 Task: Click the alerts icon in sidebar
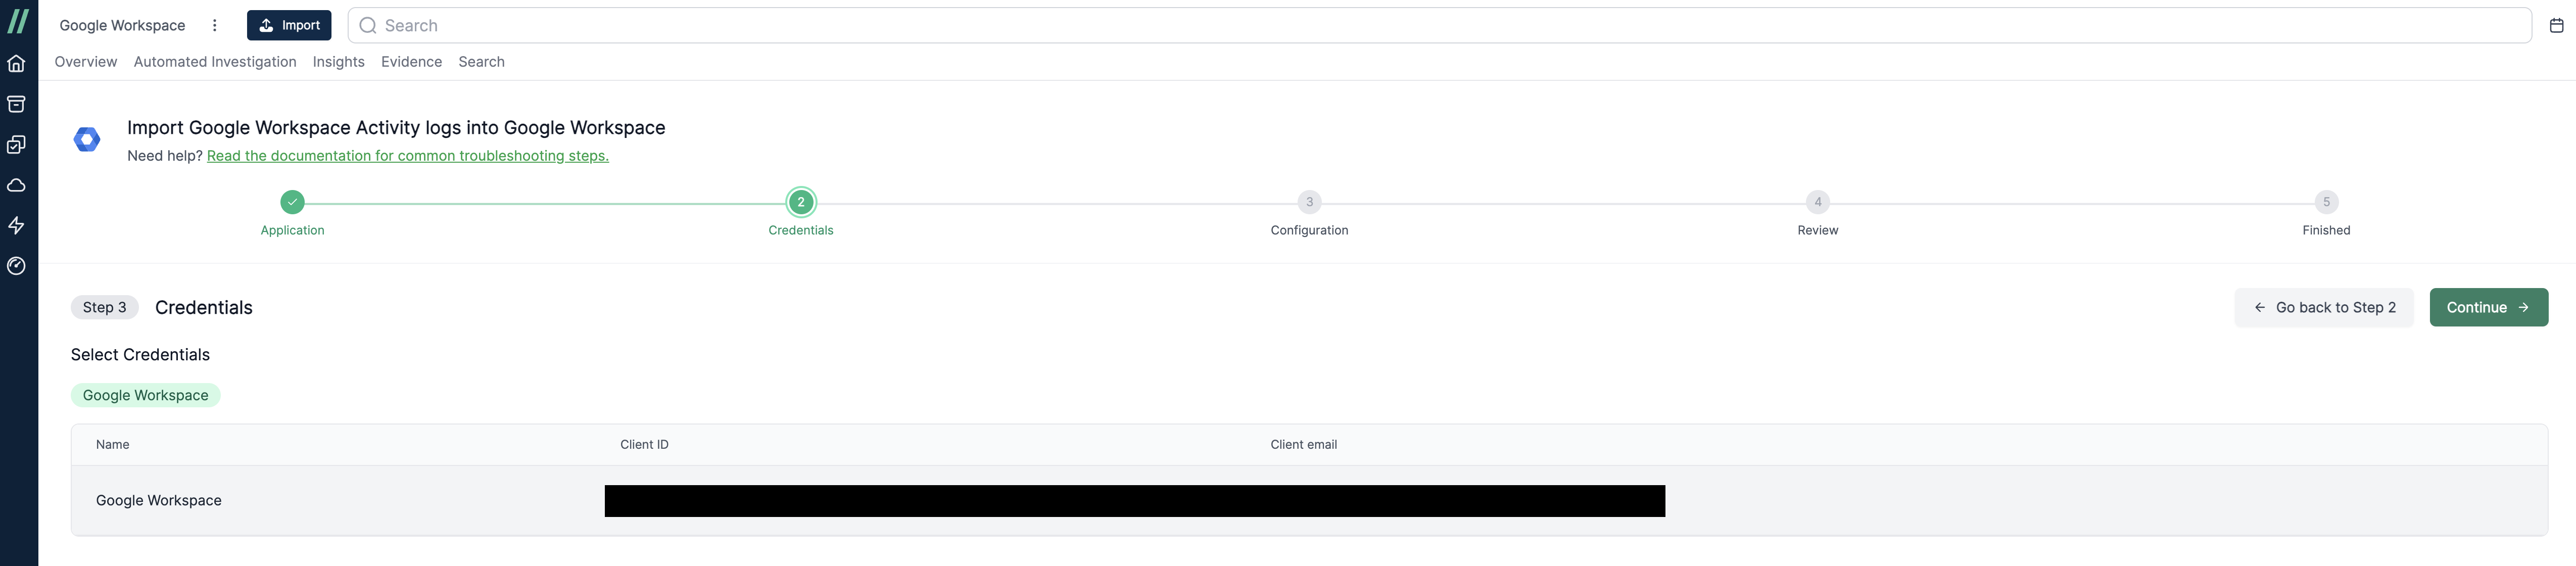pos(18,225)
